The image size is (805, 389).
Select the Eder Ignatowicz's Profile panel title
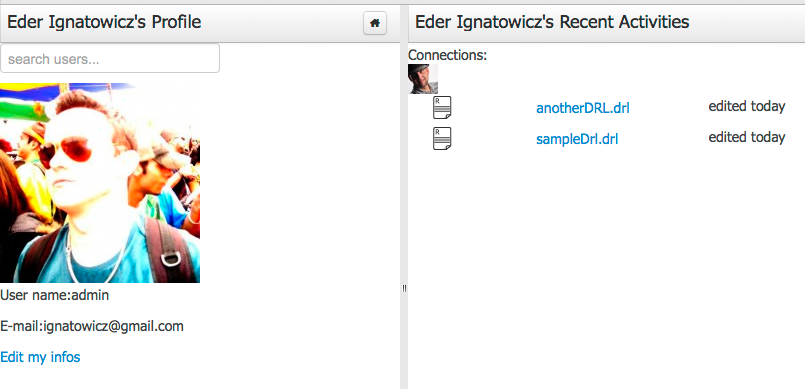104,22
